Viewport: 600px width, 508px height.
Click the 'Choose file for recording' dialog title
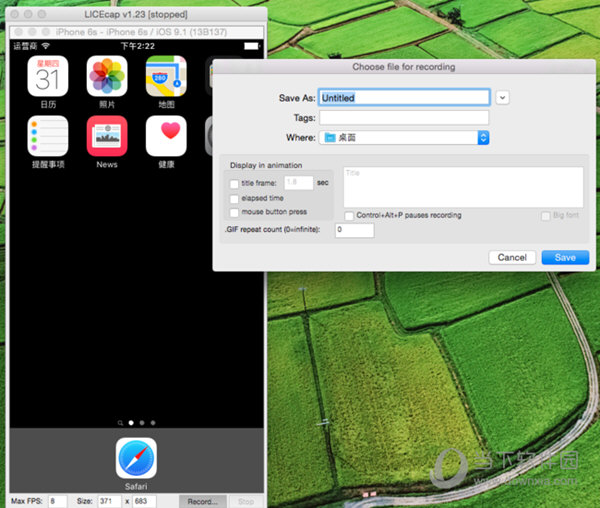[404, 67]
